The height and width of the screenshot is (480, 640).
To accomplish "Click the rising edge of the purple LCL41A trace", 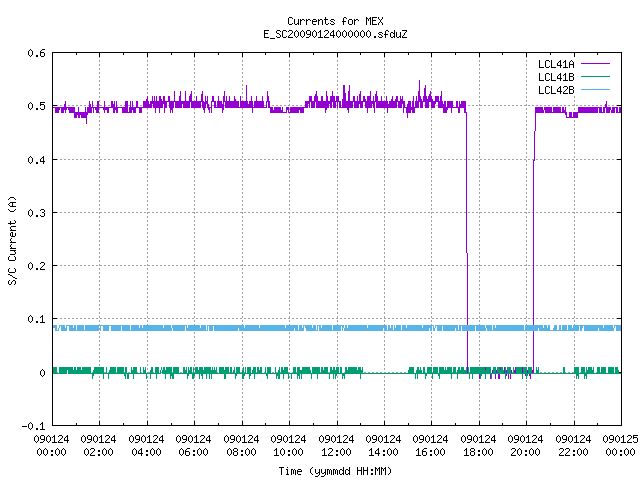I will 533,241.
